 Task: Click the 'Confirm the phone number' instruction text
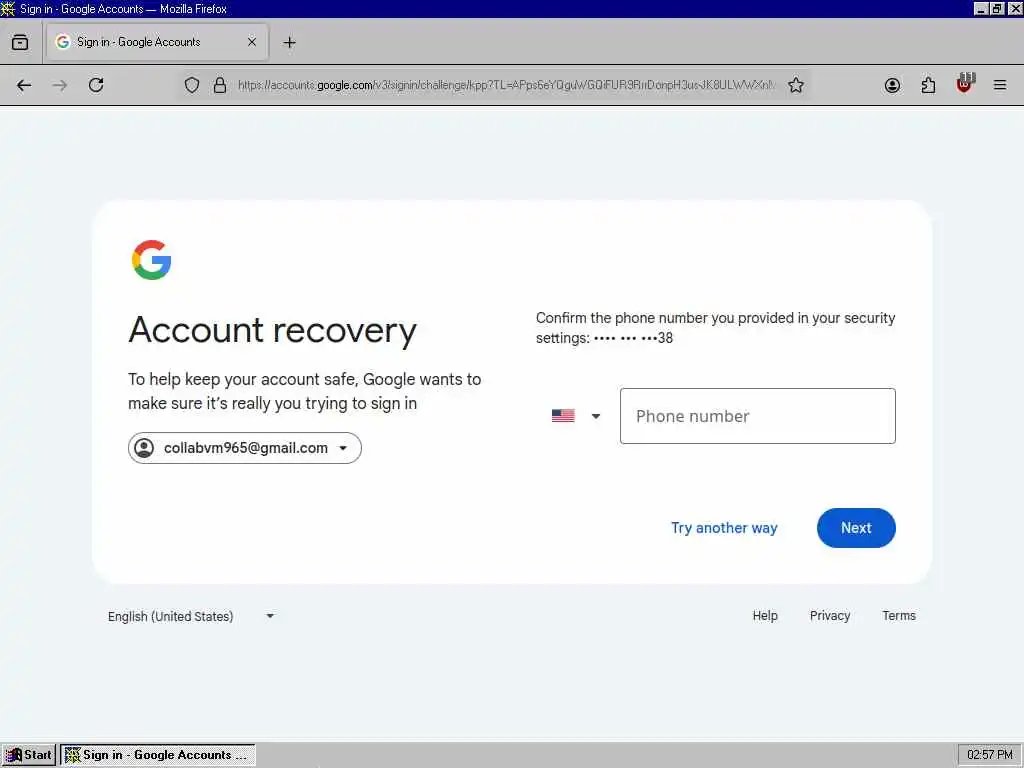715,328
